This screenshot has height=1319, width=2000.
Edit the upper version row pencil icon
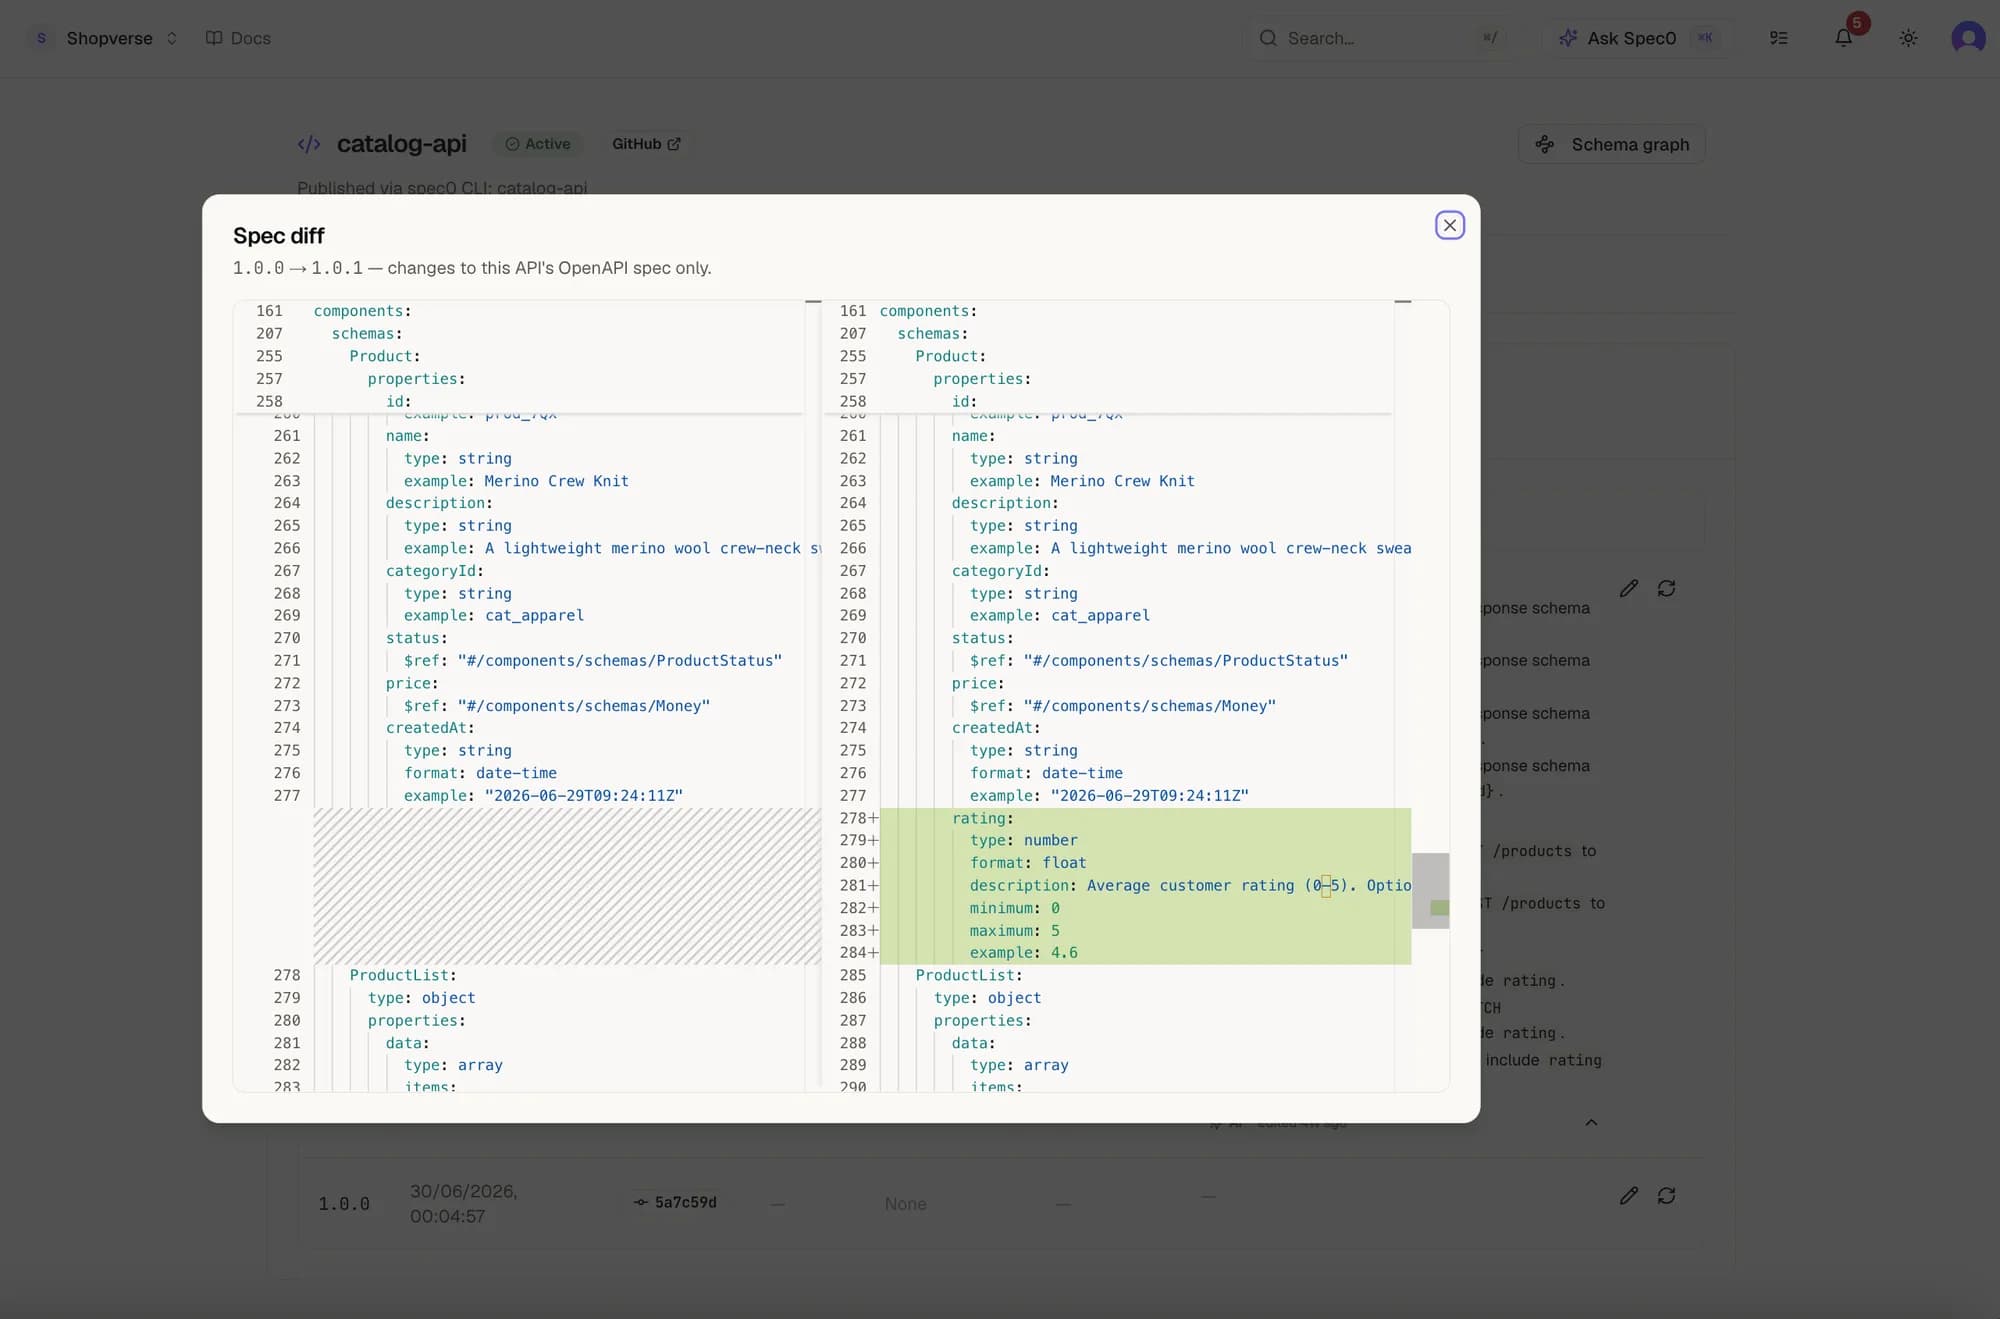pyautogui.click(x=1629, y=588)
